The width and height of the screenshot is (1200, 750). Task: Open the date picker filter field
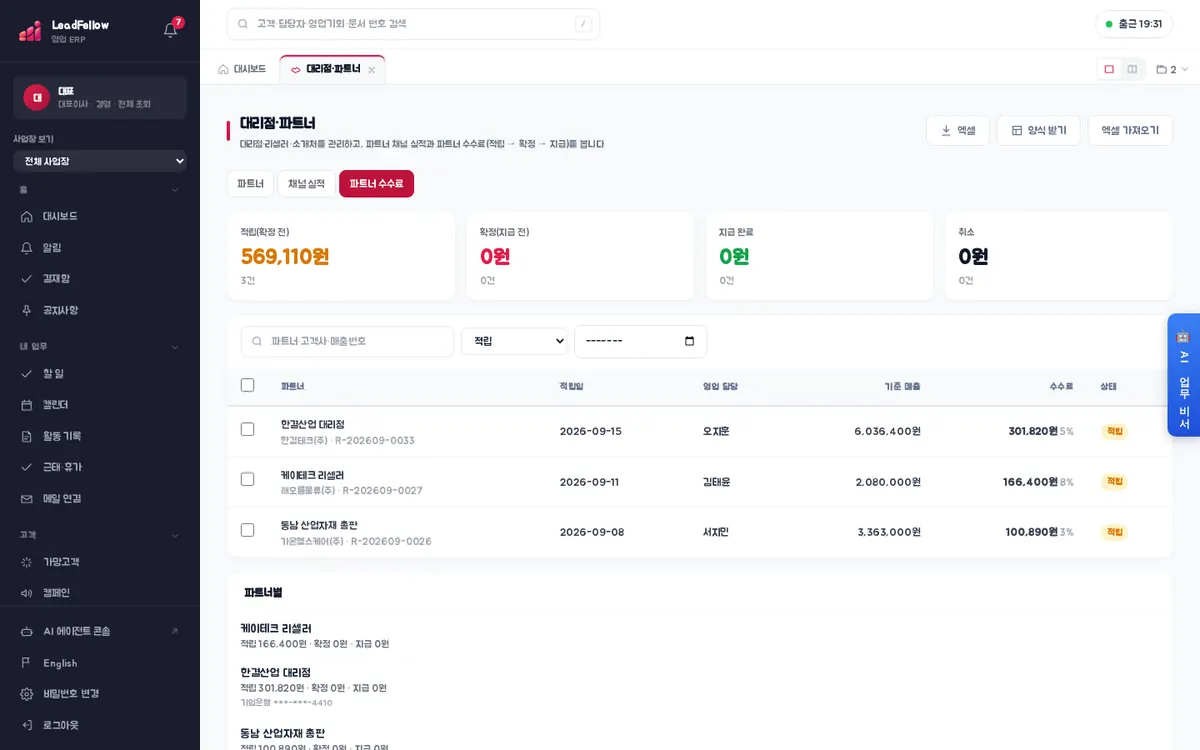tap(640, 341)
